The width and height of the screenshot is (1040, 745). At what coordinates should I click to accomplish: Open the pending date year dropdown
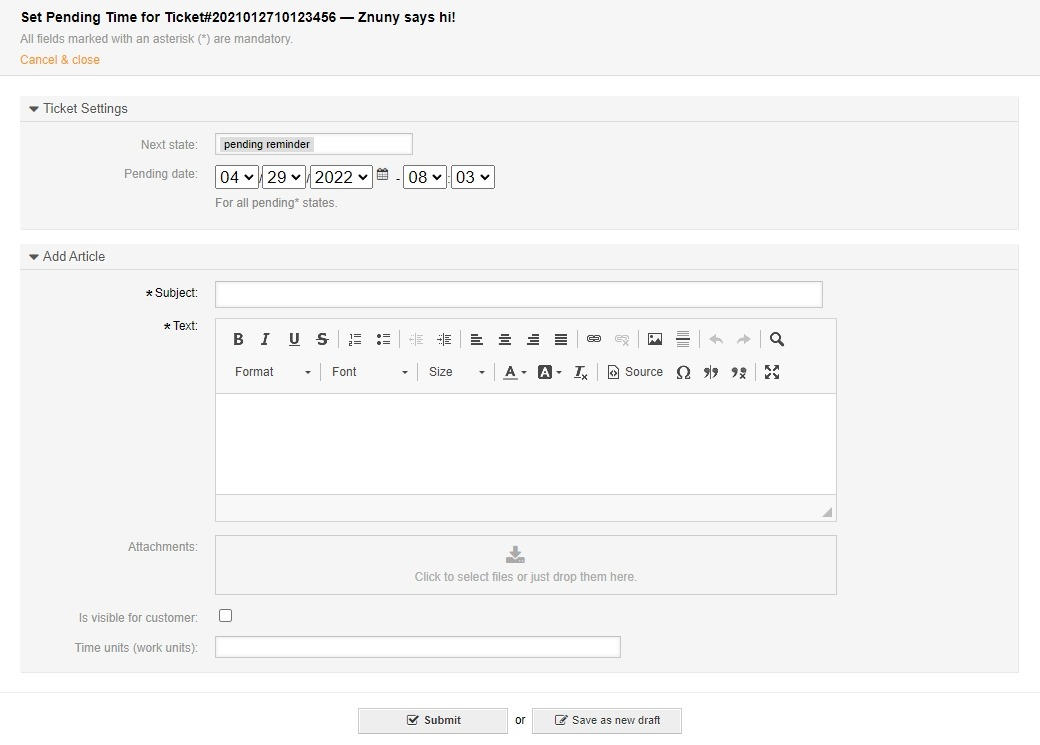(341, 177)
